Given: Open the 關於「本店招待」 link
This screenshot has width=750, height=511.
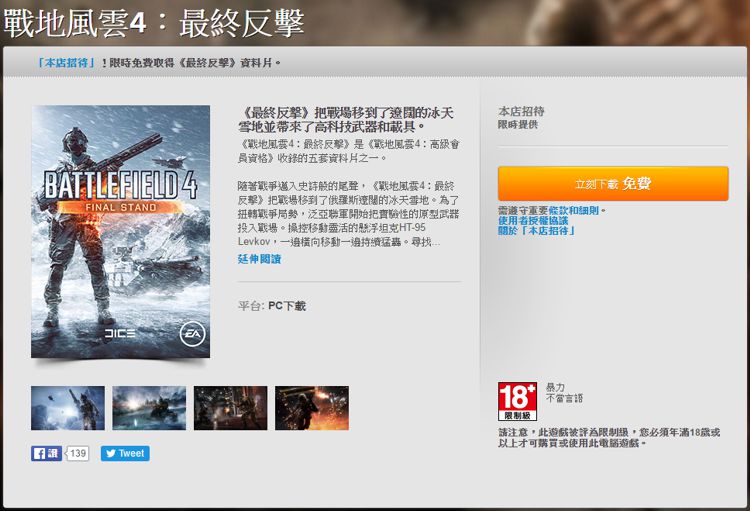Looking at the screenshot, I should point(536,231).
